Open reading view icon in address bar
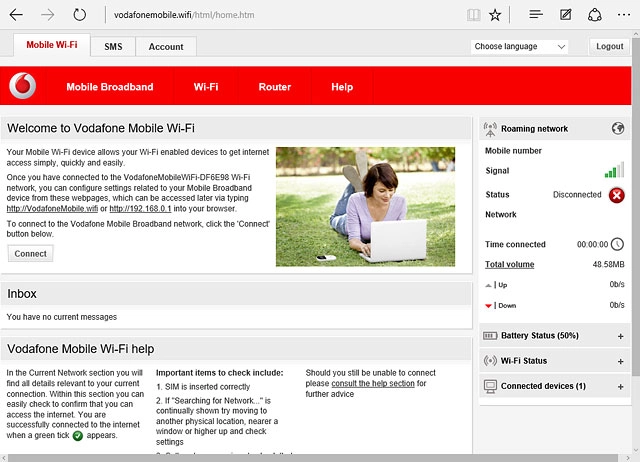Image resolution: width=640 pixels, height=462 pixels. pos(473,15)
